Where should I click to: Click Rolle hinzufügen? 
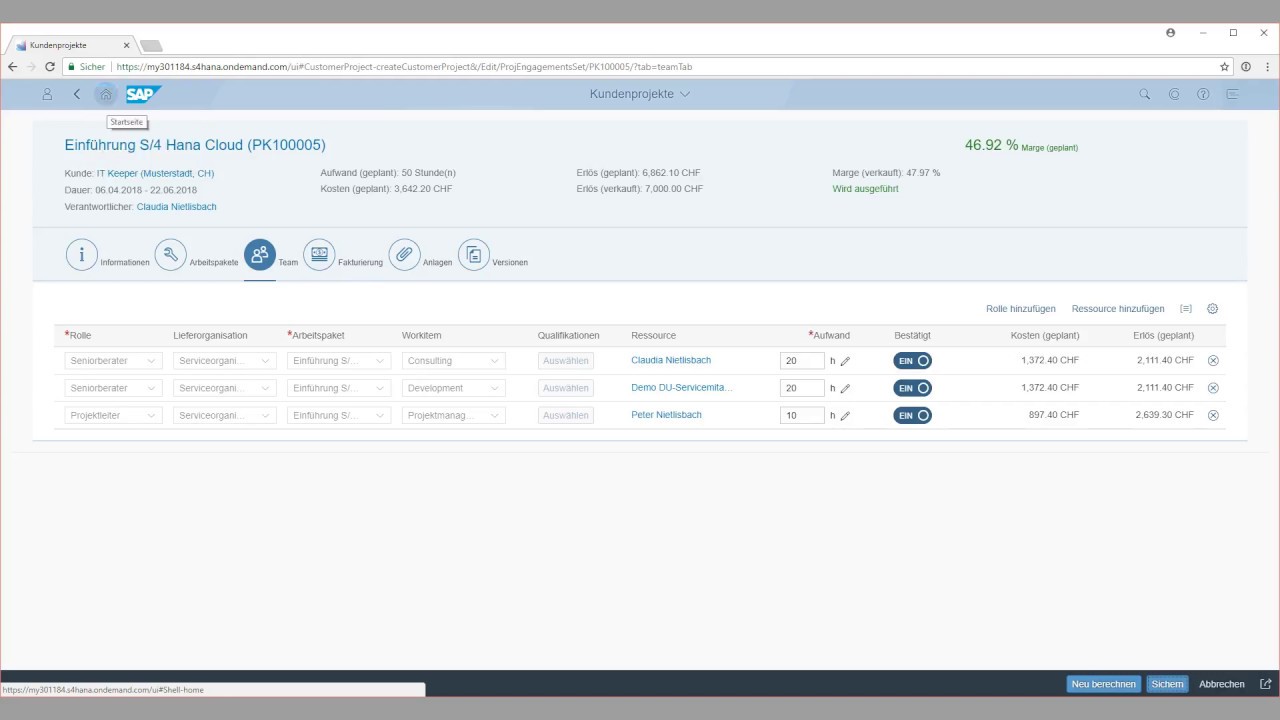click(x=1021, y=309)
